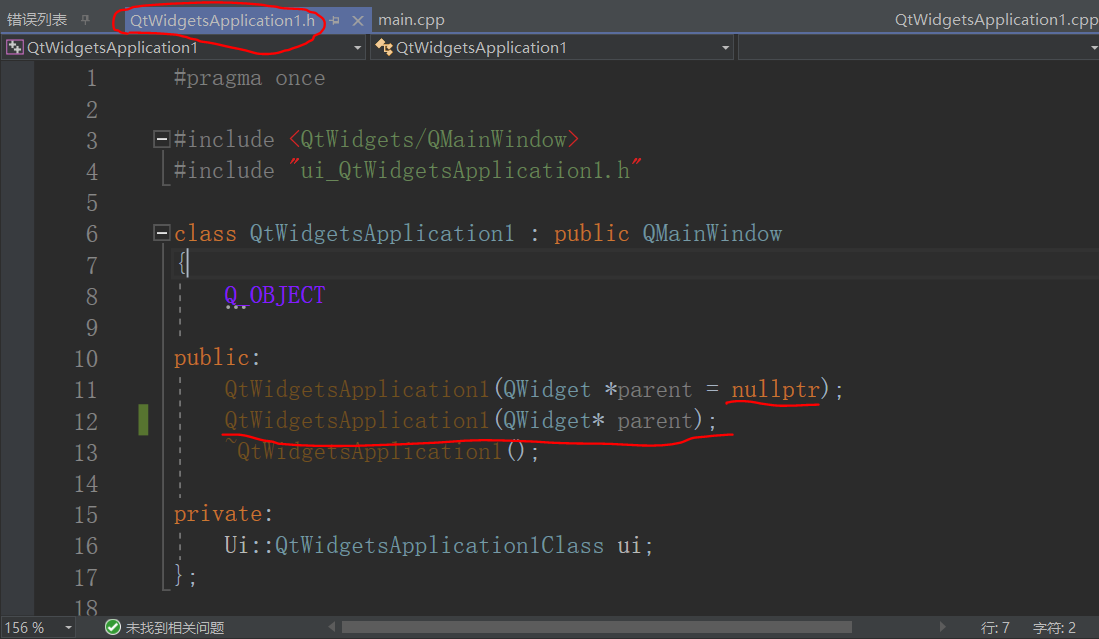Collapse the QtWidgetsApplication1 class at line 6
This screenshot has width=1099, height=639.
coord(161,231)
